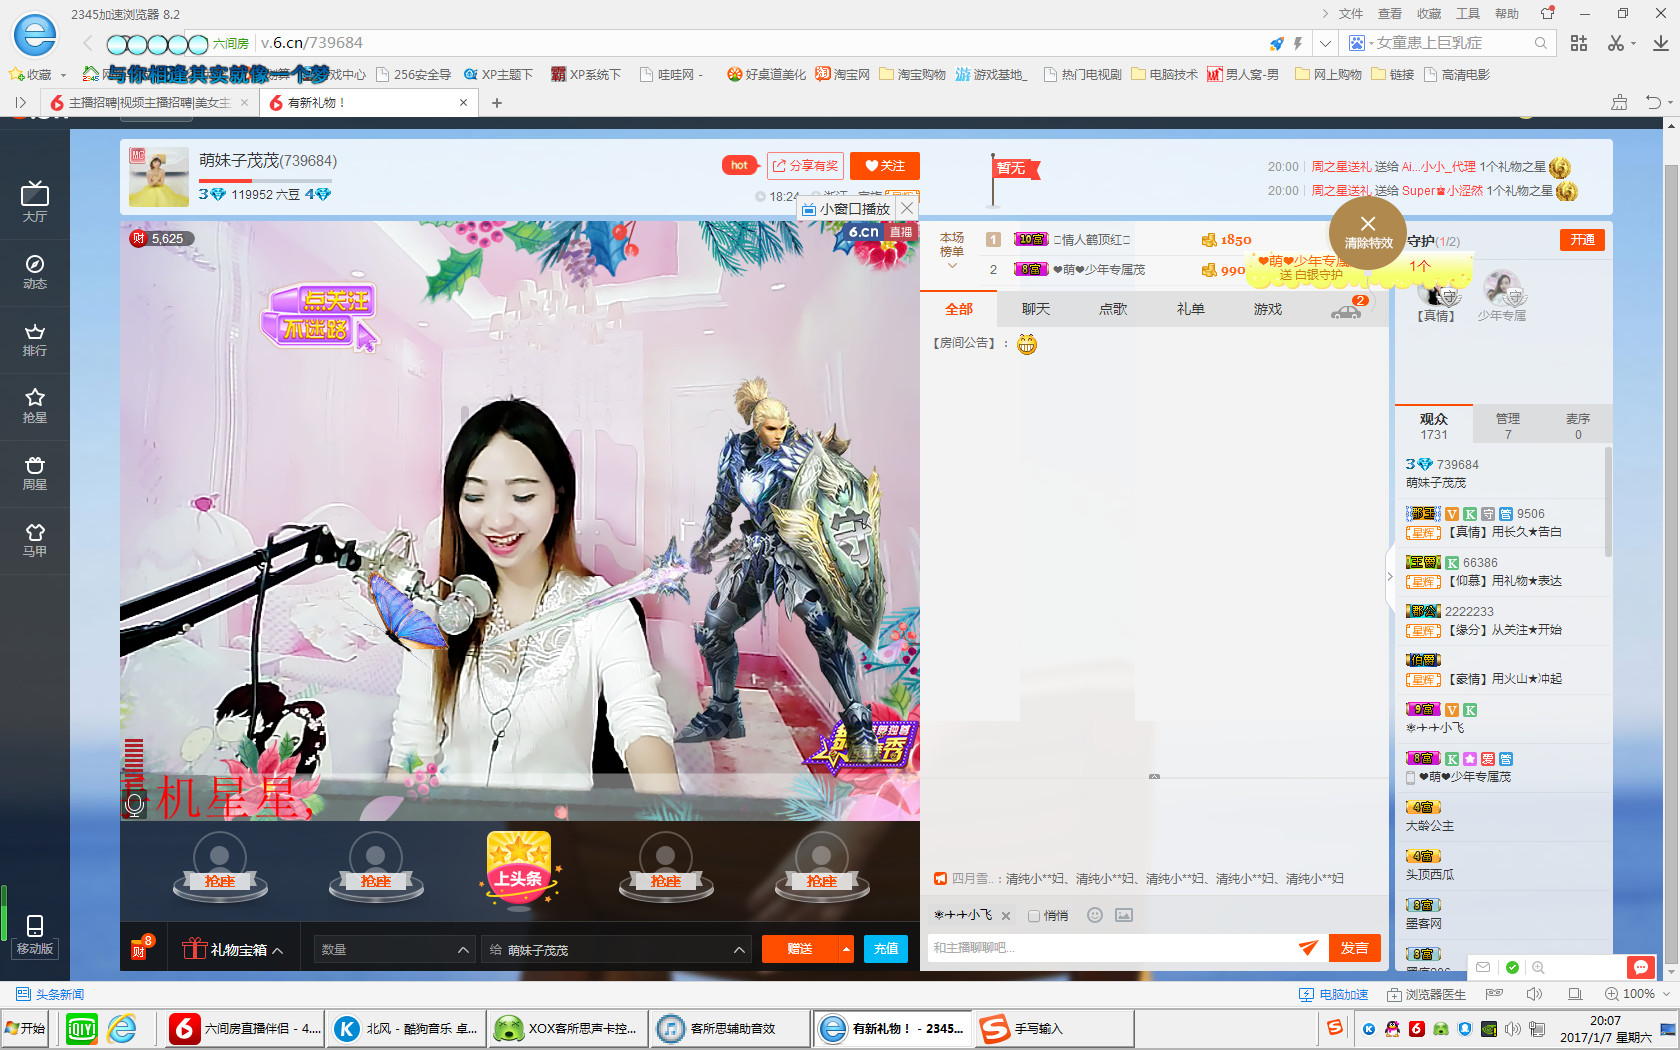The height and width of the screenshot is (1050, 1680).
Task: Collapse the audience panel side arrow
Action: 1389,577
